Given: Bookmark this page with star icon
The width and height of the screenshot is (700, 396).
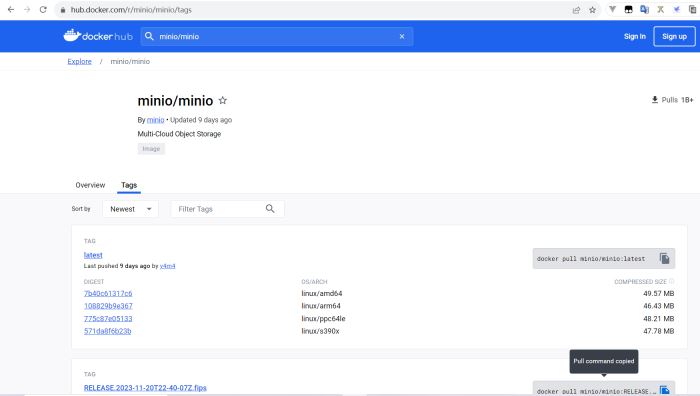Looking at the screenshot, I should click(592, 10).
